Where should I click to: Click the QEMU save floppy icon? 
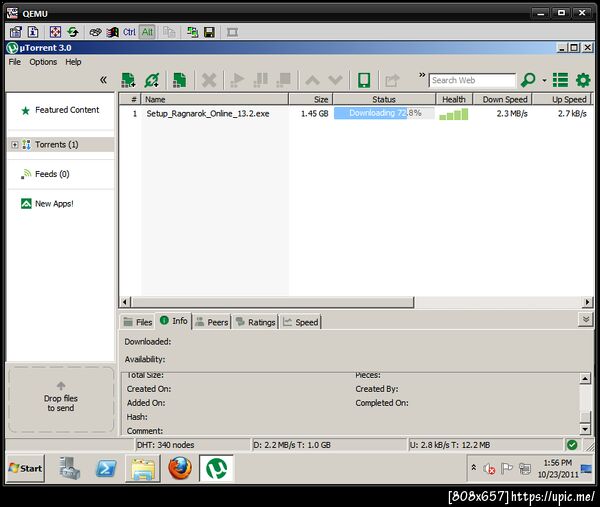(x=209, y=32)
